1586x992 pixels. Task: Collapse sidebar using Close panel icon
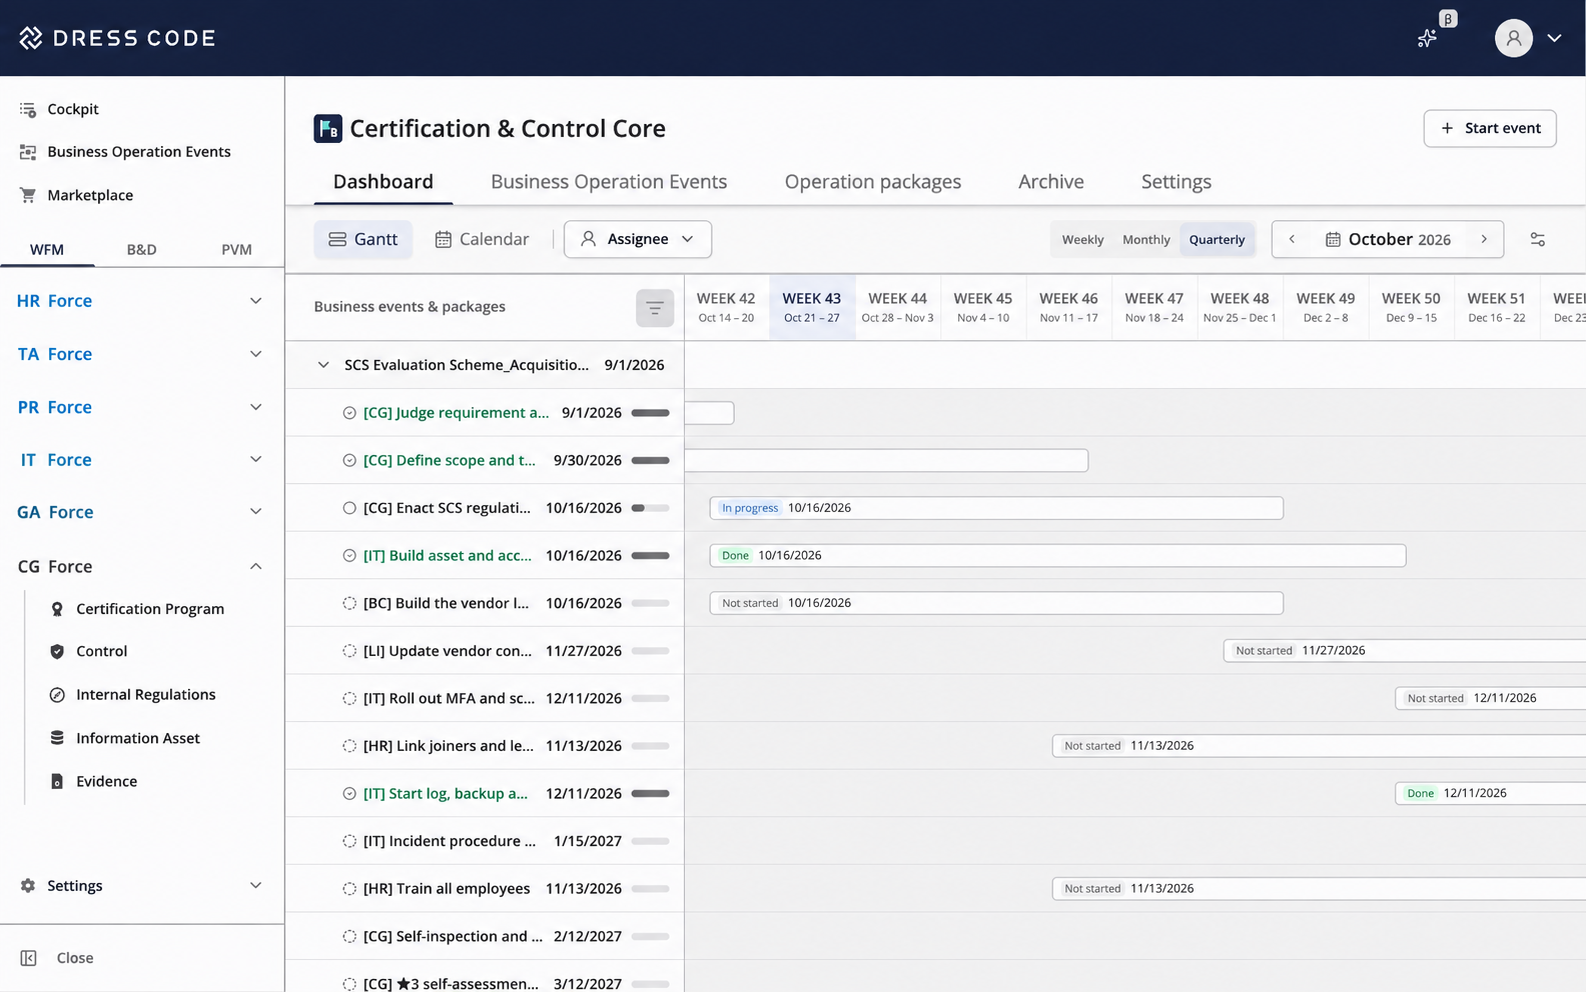pyautogui.click(x=29, y=958)
